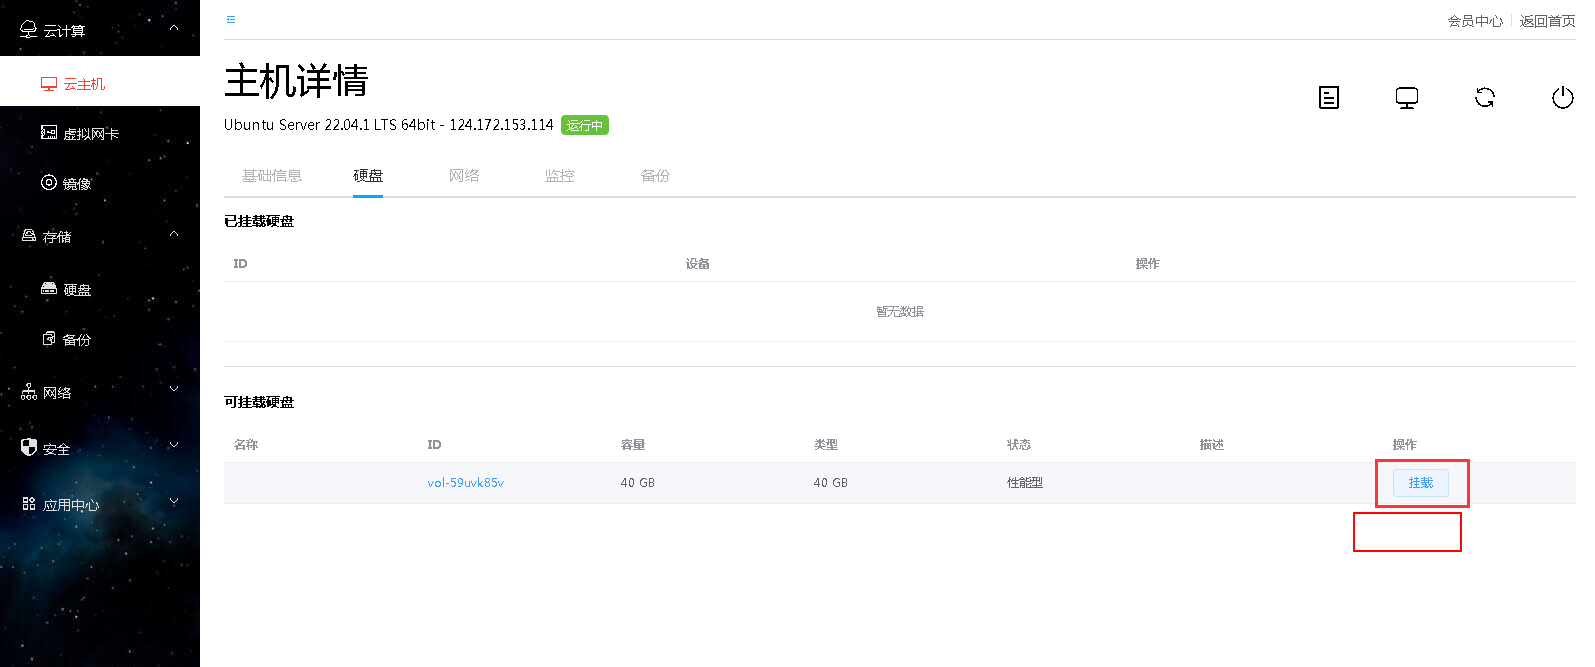Switch to the 监控 tab
This screenshot has width=1595, height=667.
pos(559,176)
